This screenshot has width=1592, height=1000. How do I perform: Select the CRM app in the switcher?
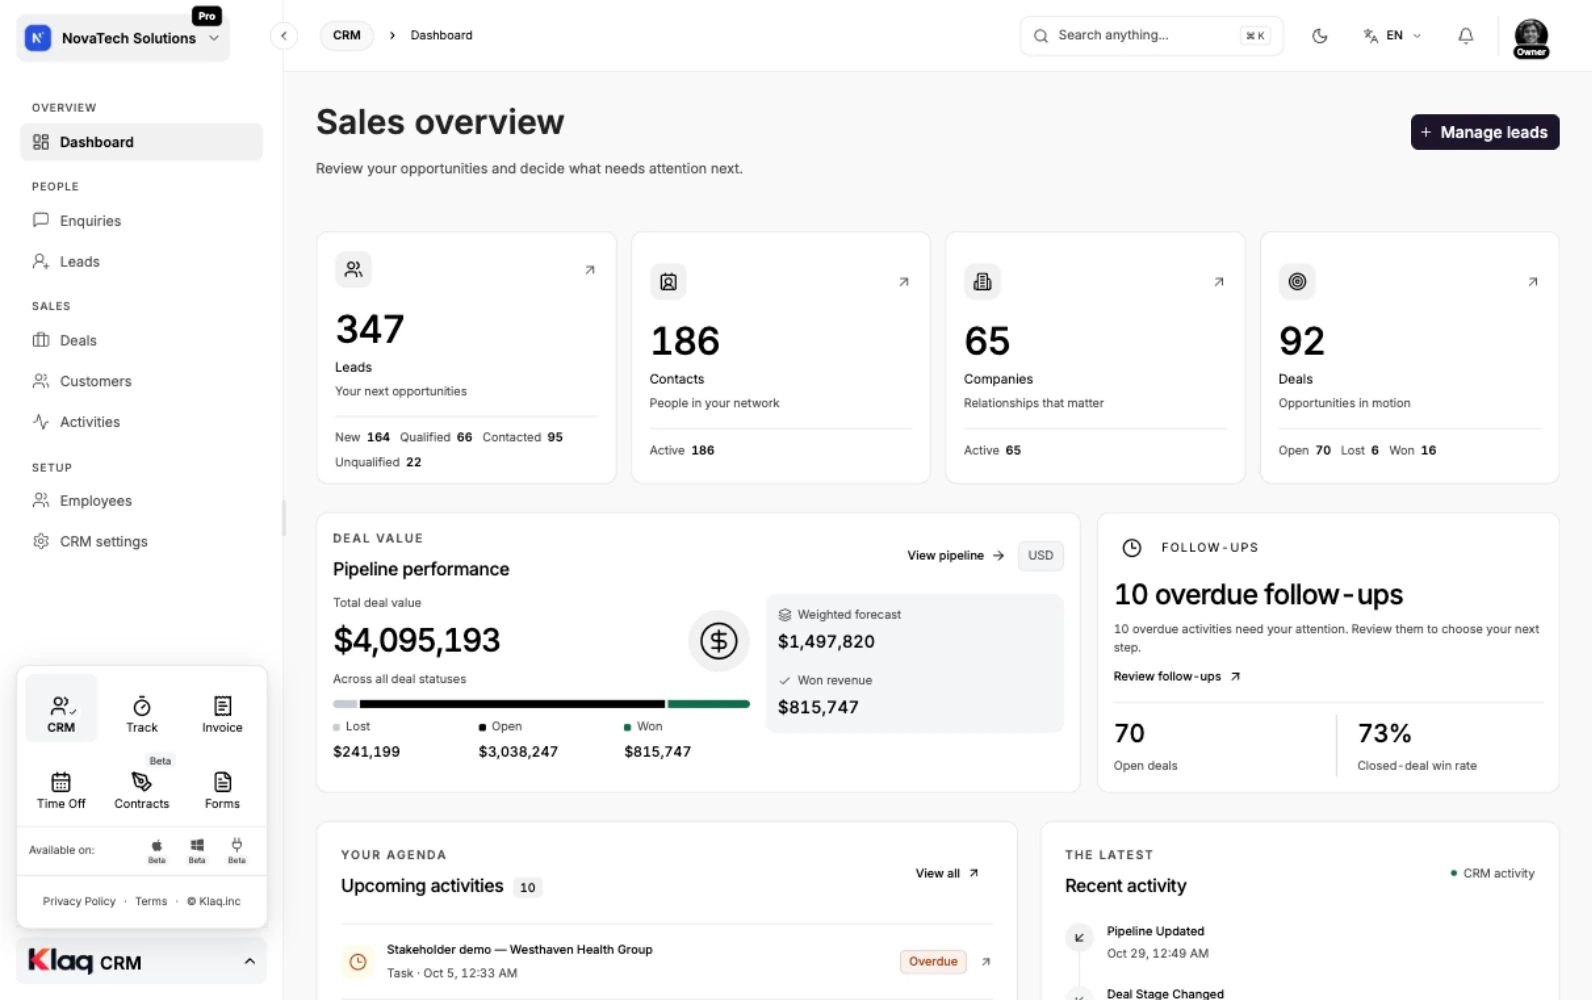click(x=61, y=709)
